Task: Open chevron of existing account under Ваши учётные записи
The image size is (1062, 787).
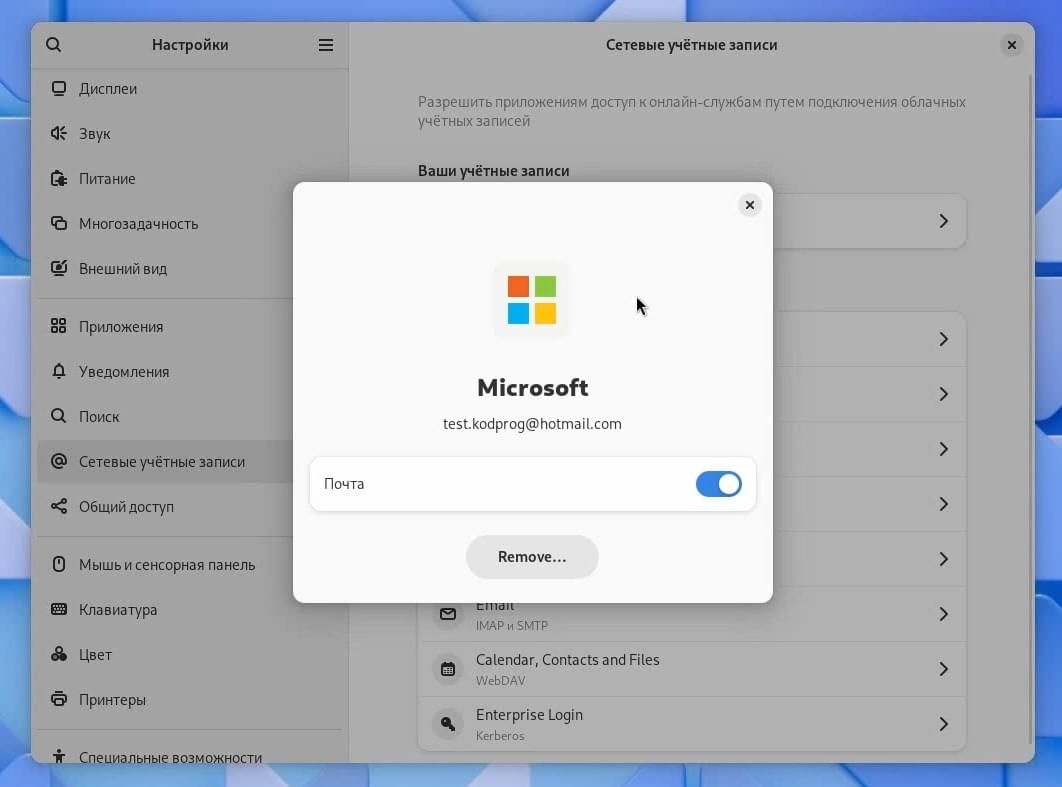Action: 943,221
